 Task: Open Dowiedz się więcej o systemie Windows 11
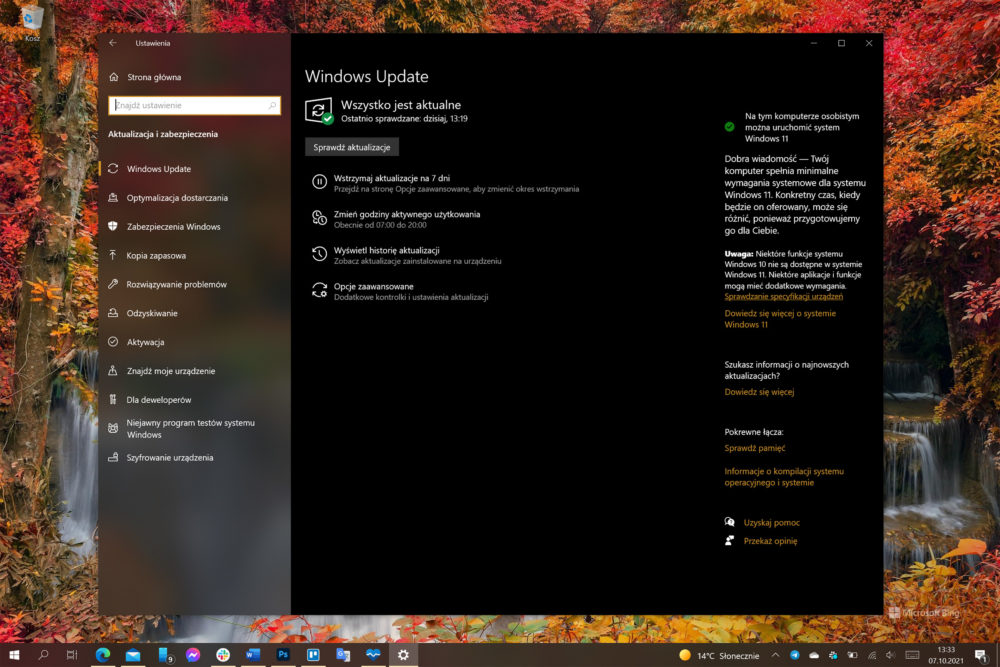point(779,319)
